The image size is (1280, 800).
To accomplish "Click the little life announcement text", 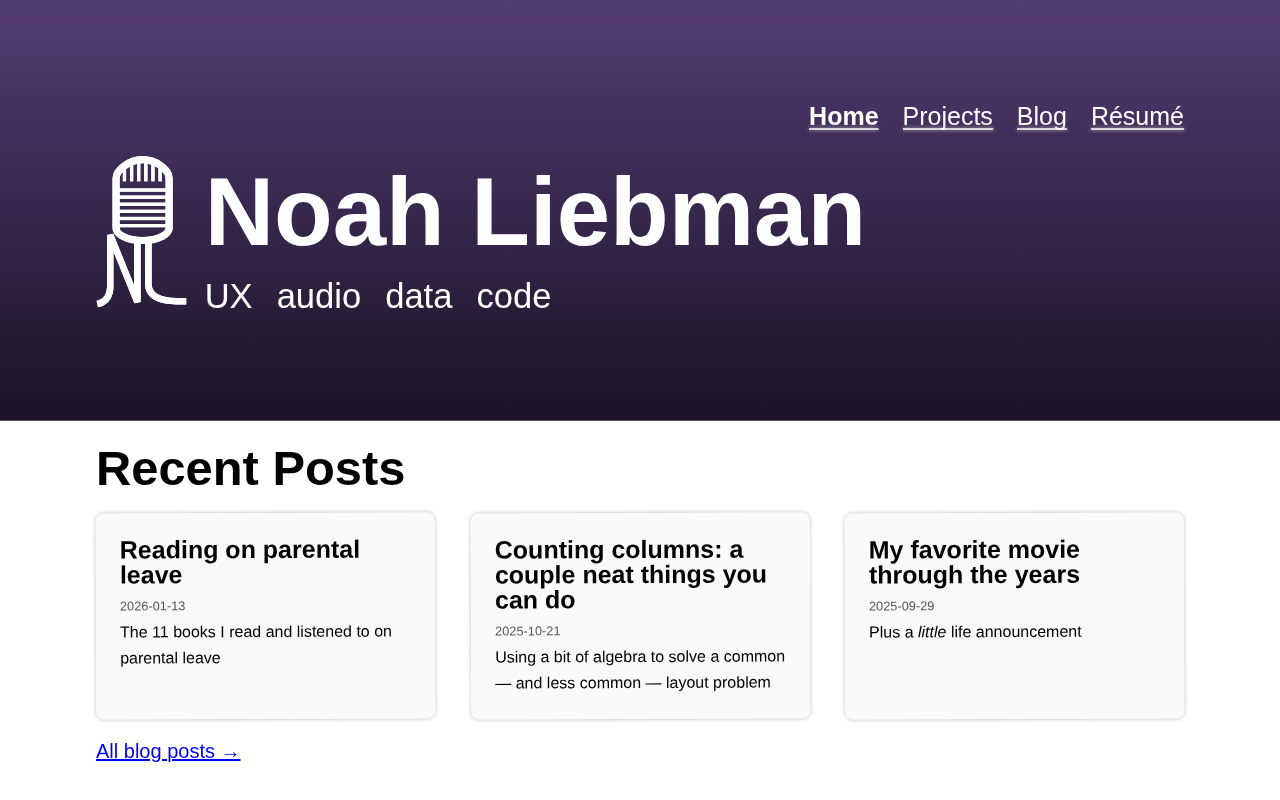I will click(975, 632).
